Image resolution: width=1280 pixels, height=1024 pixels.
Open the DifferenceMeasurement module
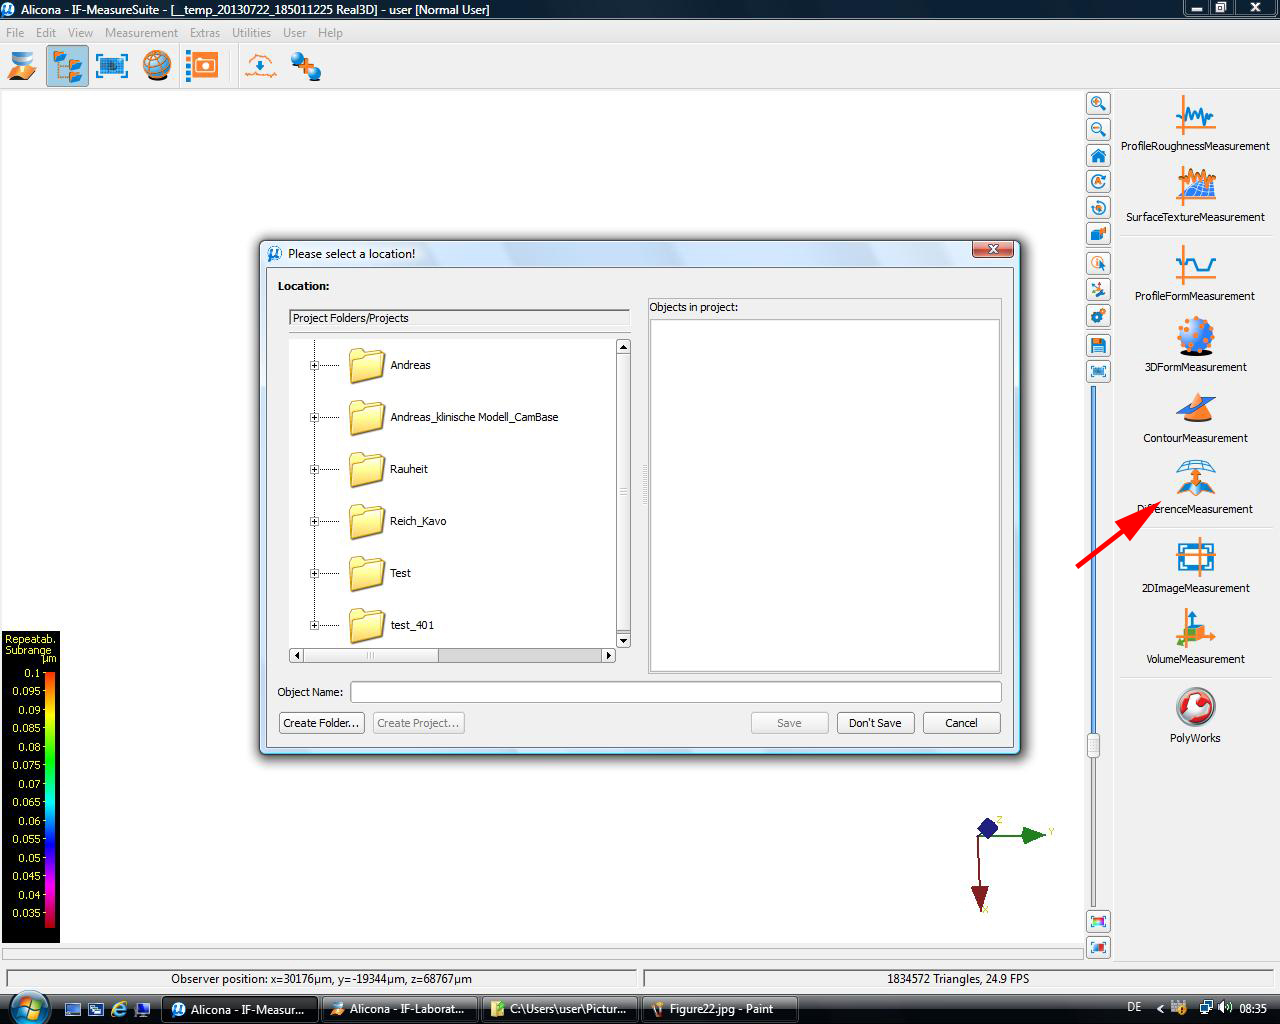coord(1195,487)
